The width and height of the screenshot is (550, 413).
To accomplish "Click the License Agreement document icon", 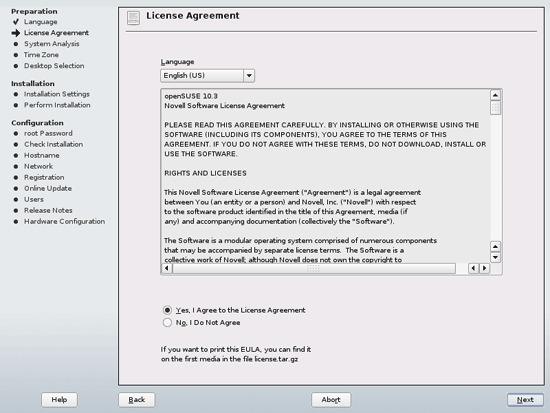I will 133,18.
